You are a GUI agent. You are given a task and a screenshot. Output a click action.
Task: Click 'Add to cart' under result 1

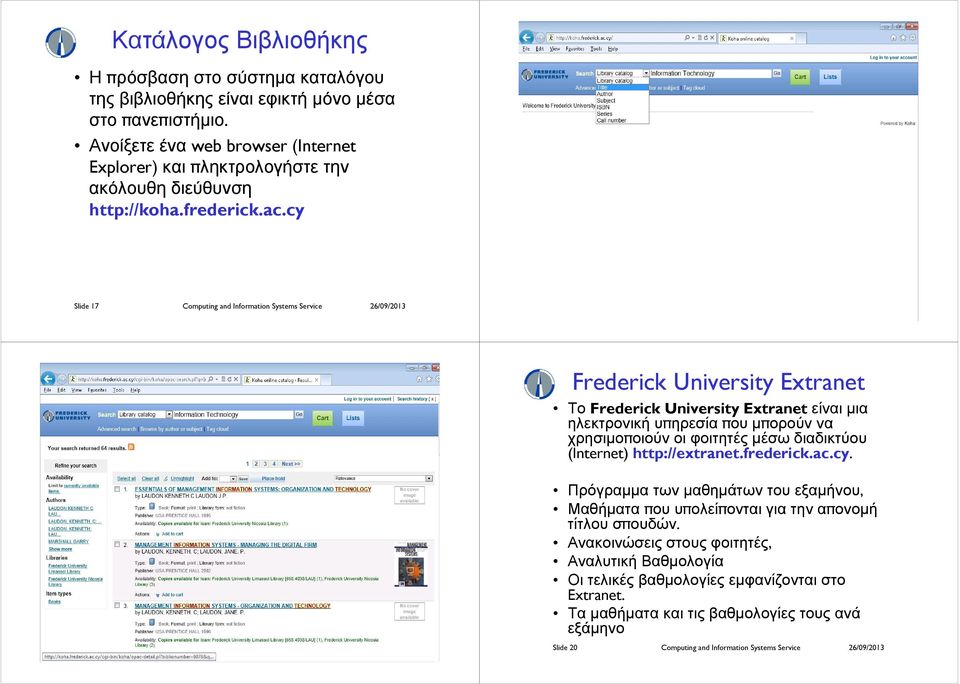[x=172, y=534]
